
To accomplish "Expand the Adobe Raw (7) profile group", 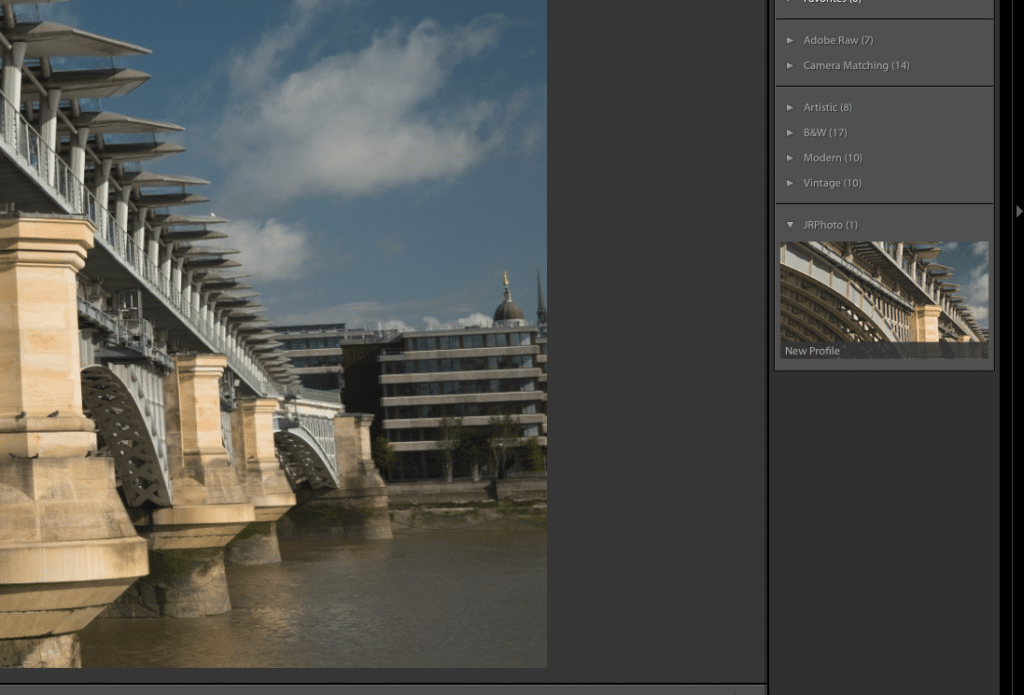I will tap(790, 40).
